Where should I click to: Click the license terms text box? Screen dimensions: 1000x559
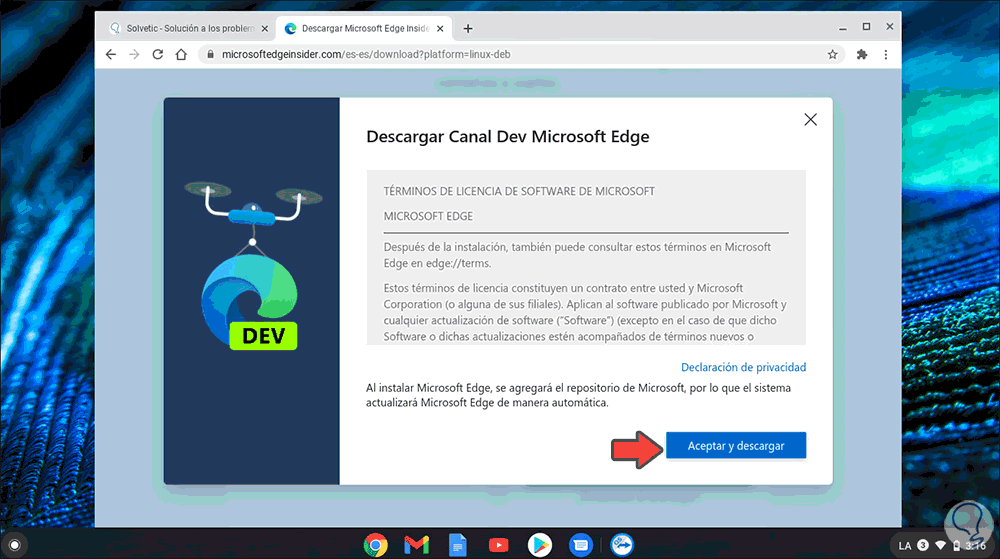click(586, 258)
